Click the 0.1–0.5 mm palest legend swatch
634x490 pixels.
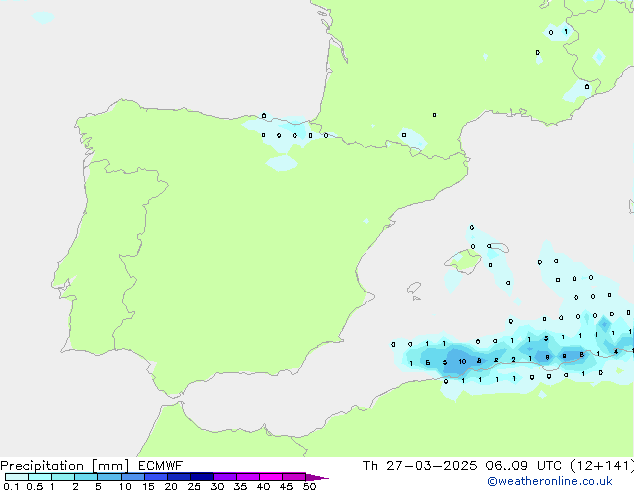click(17, 477)
